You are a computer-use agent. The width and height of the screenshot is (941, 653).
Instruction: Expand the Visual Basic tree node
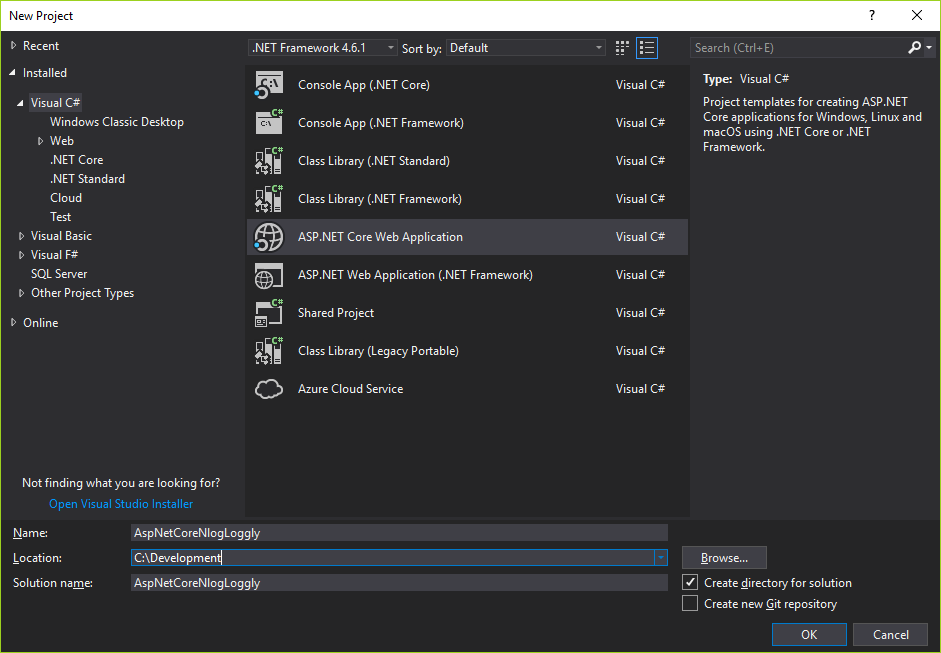click(x=20, y=235)
